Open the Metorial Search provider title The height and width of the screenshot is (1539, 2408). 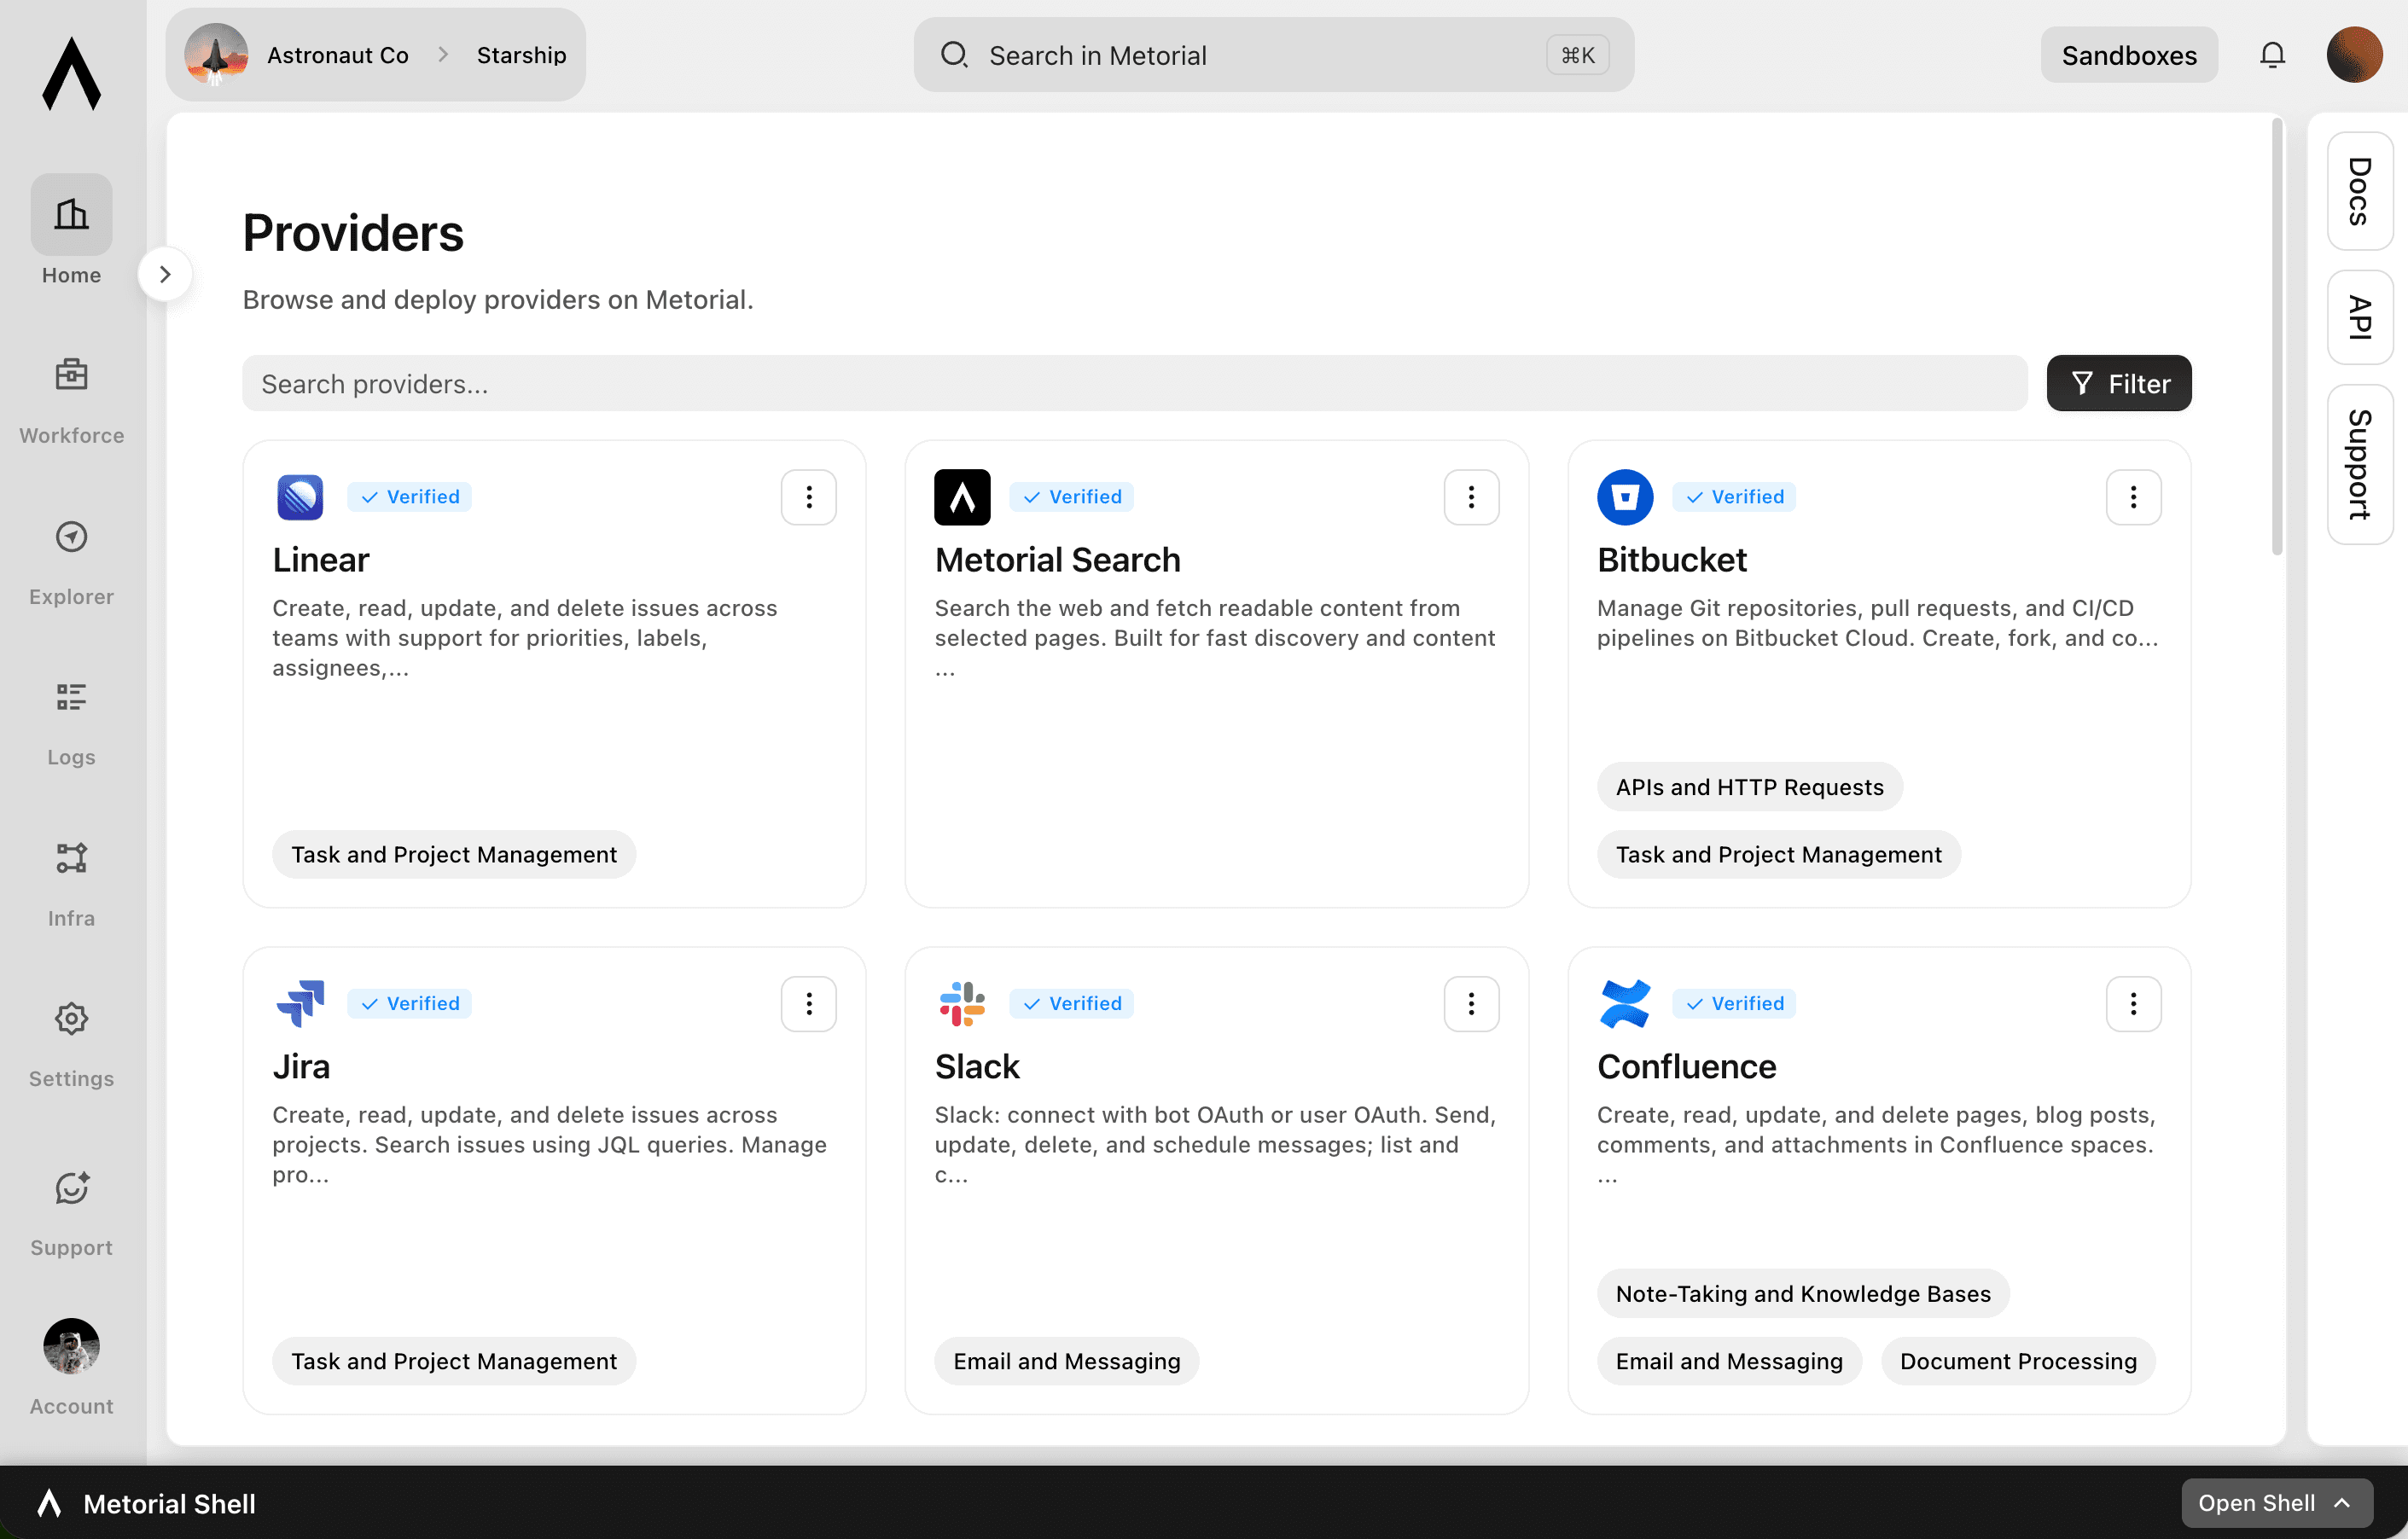pyautogui.click(x=1057, y=560)
